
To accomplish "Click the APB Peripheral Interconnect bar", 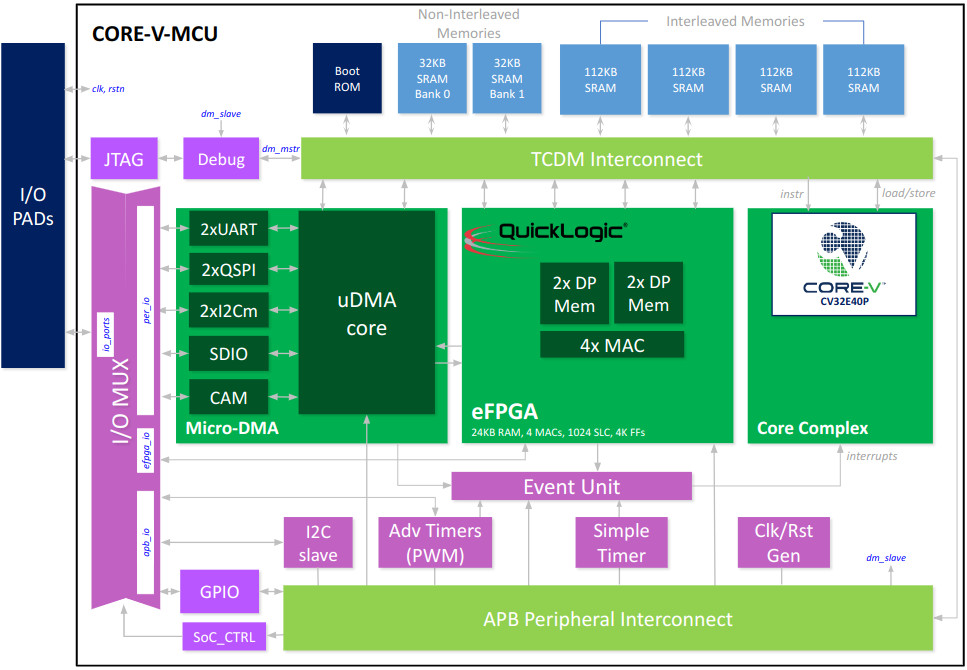I will pos(608,619).
